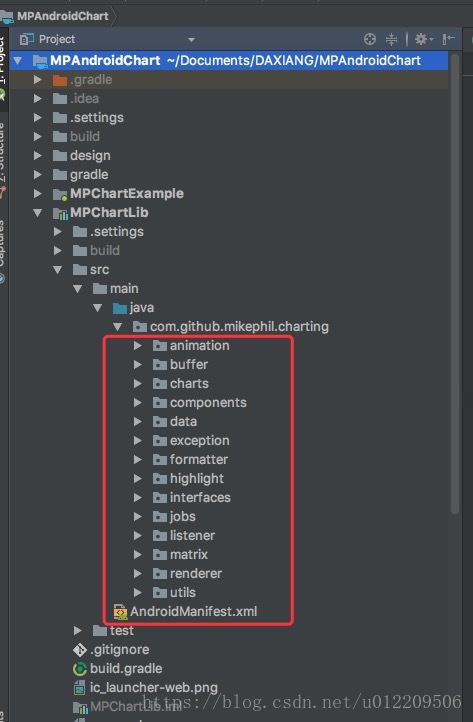The height and width of the screenshot is (722, 473).
Task: Click the Project panel vertical scrollbar
Action: click(x=455, y=283)
